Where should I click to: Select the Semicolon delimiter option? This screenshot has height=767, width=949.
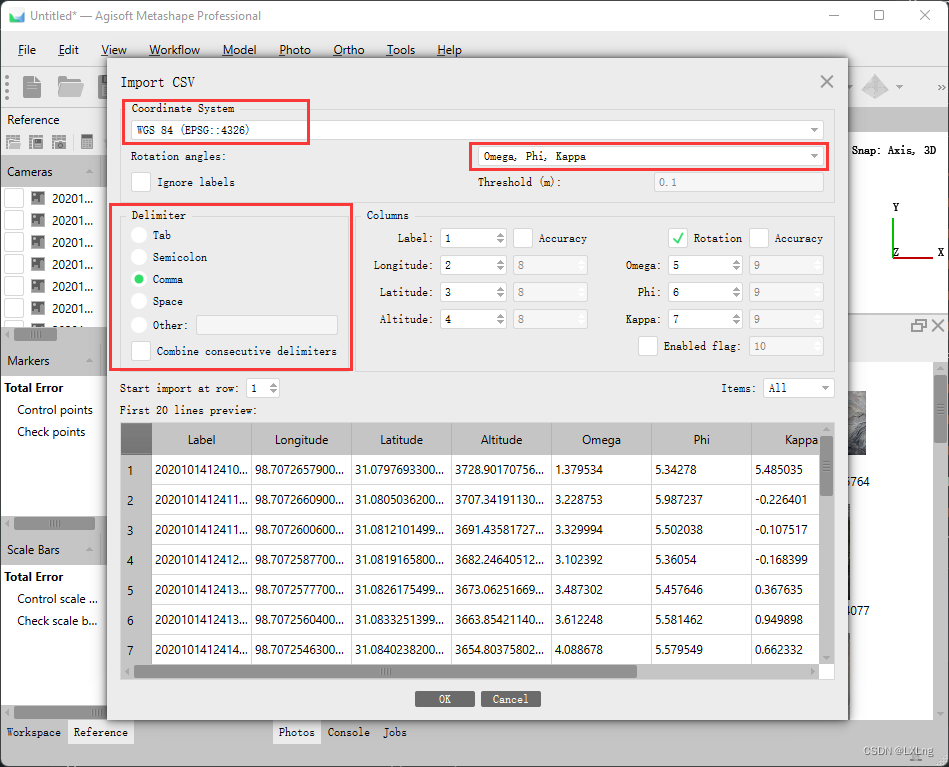[x=139, y=257]
